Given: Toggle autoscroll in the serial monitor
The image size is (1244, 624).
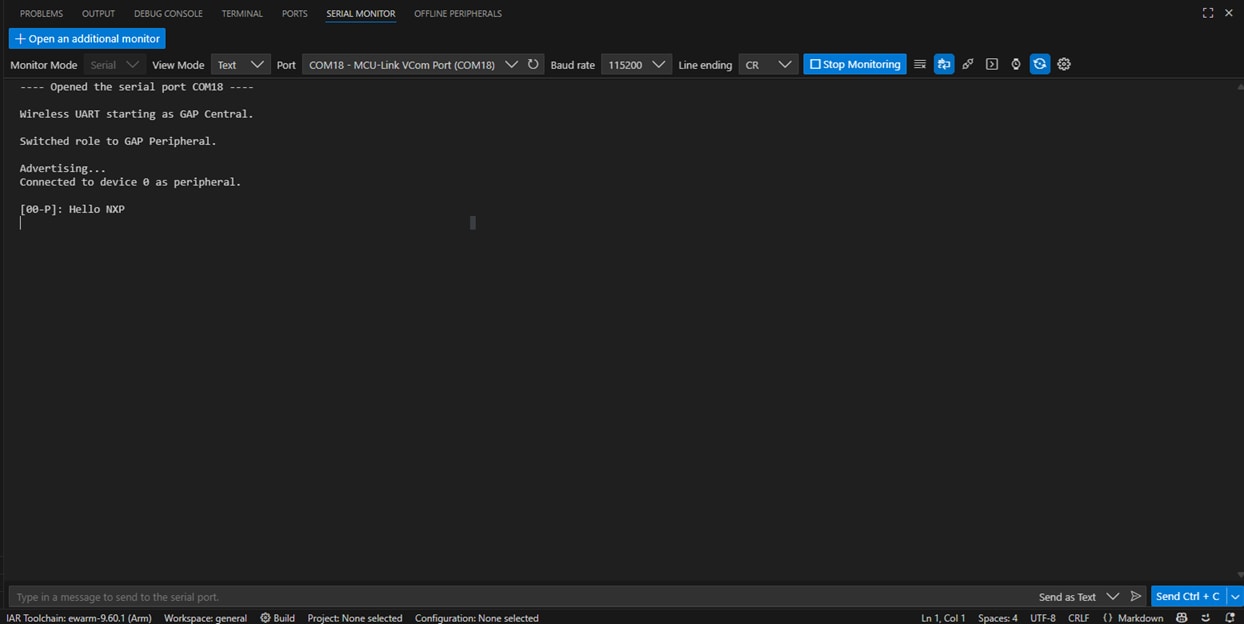Looking at the screenshot, I should [944, 64].
